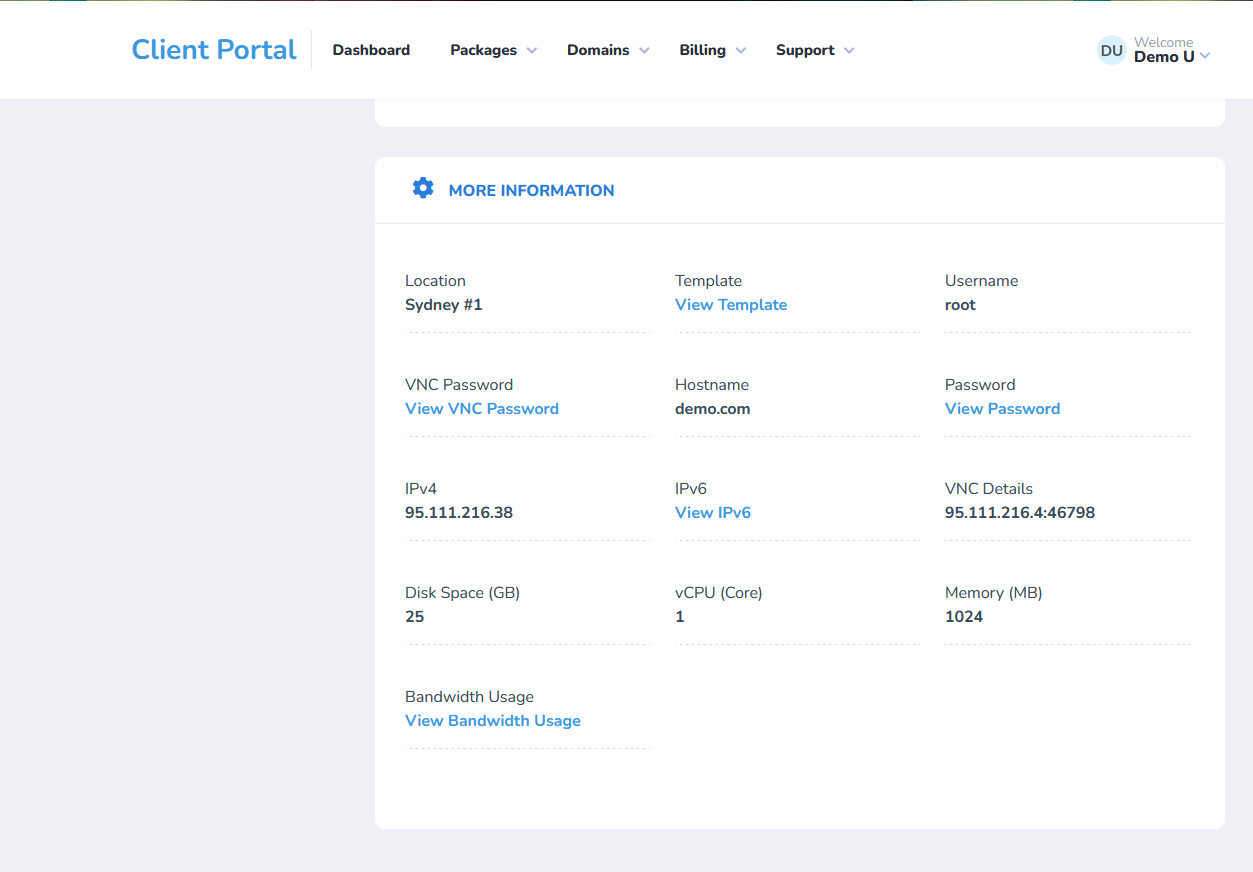Viewport: 1253px width, 872px height.
Task: Click the DU user avatar
Action: (1112, 50)
